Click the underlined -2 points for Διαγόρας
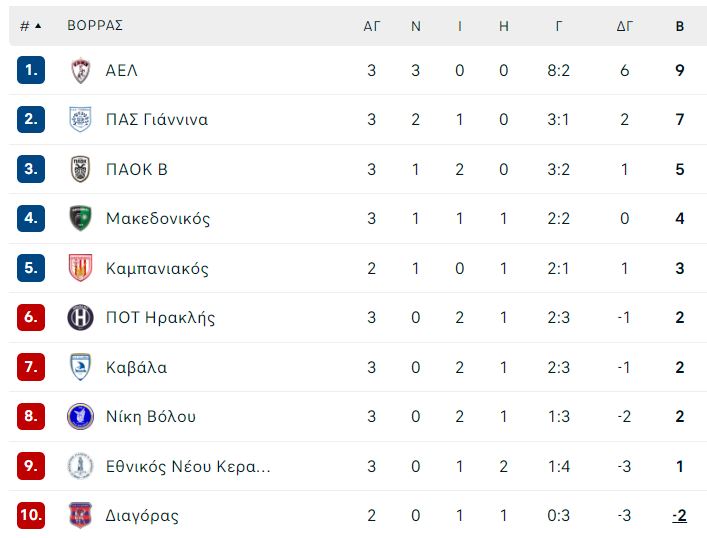Image resolution: width=707 pixels, height=538 pixels. pos(679,515)
